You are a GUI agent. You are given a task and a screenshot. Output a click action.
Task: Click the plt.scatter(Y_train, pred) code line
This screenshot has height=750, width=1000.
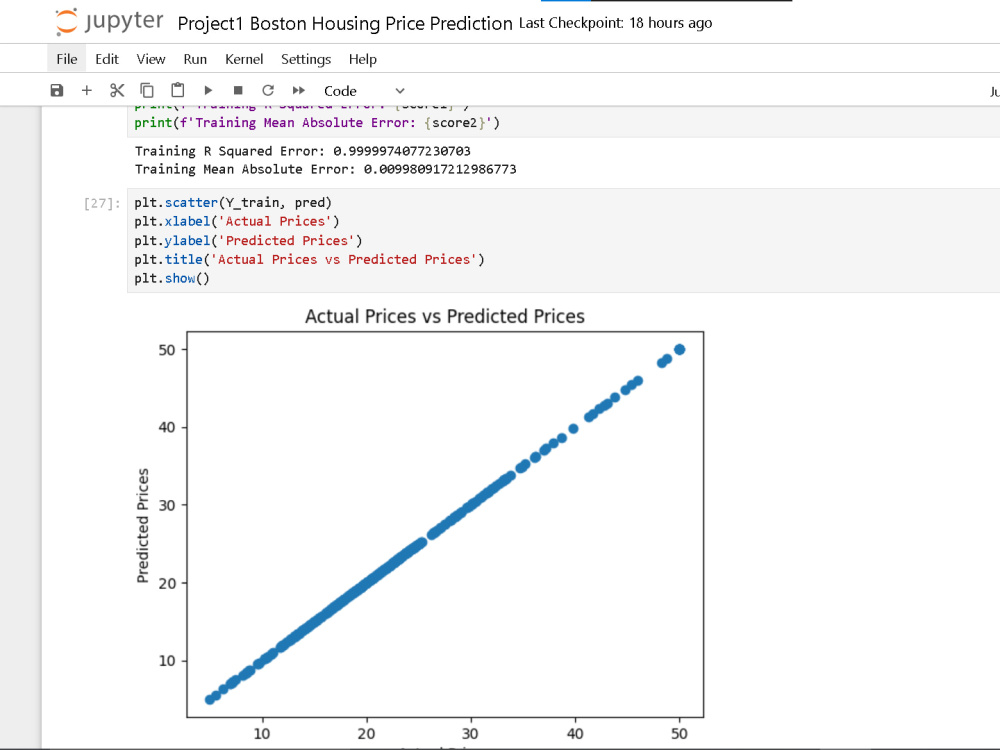233,203
